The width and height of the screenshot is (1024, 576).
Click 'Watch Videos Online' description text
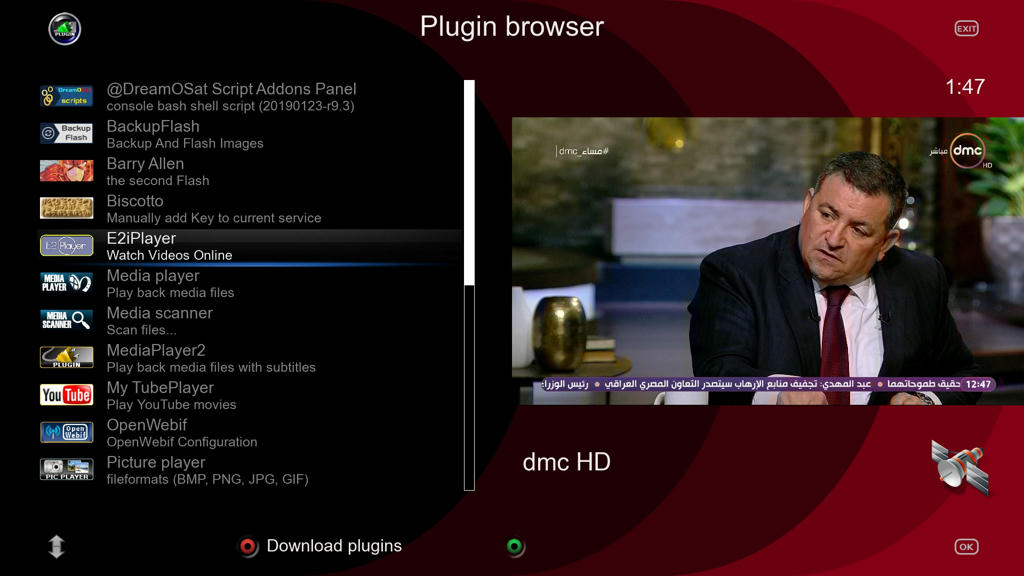(x=170, y=255)
